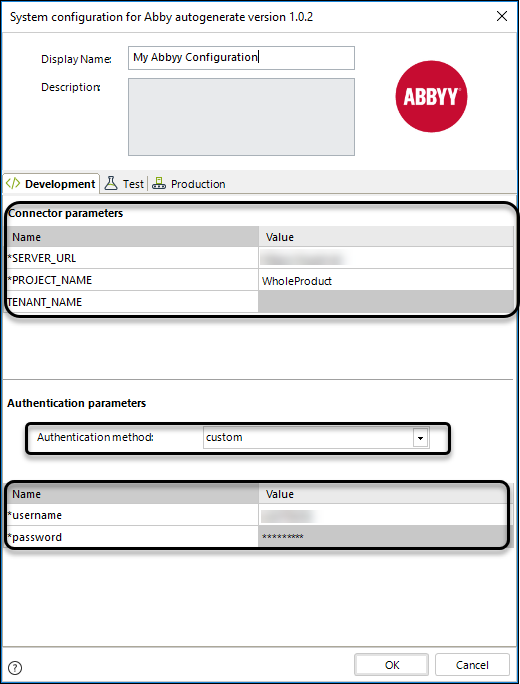Select the *username name cell

click(x=133, y=515)
